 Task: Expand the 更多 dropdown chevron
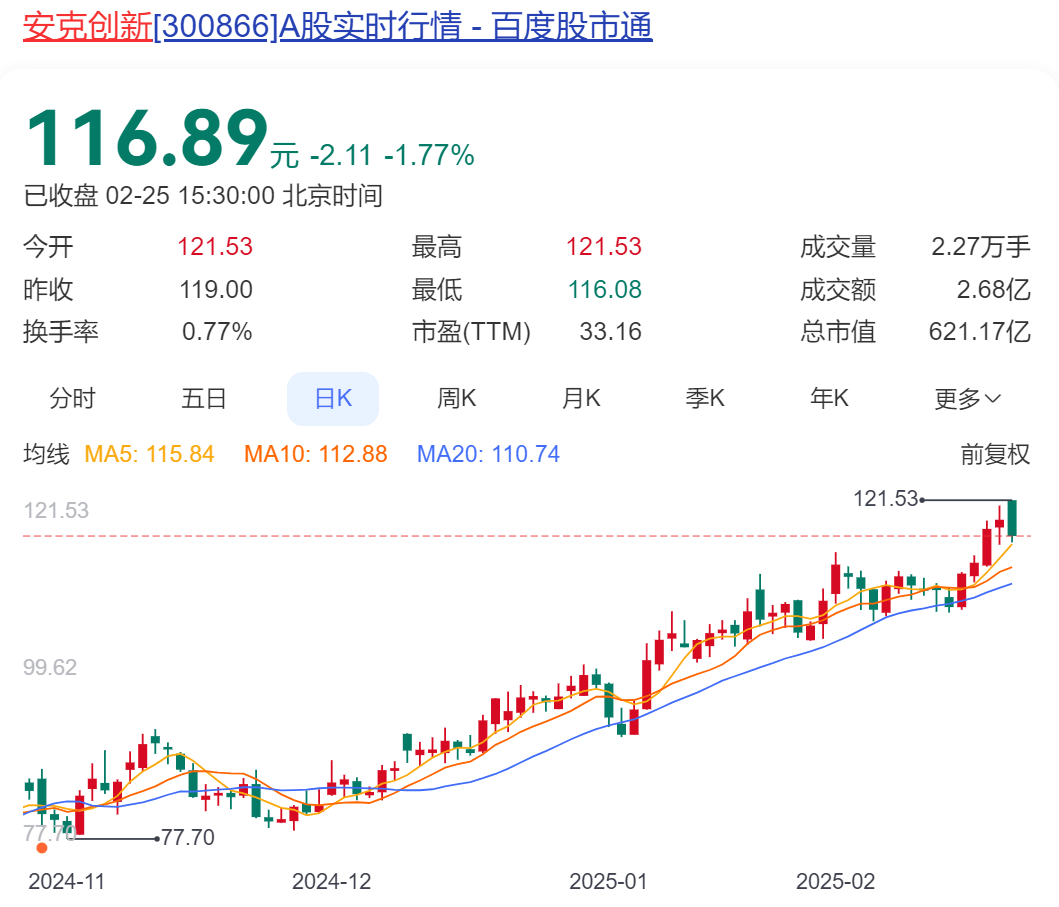pyautogui.click(x=993, y=399)
